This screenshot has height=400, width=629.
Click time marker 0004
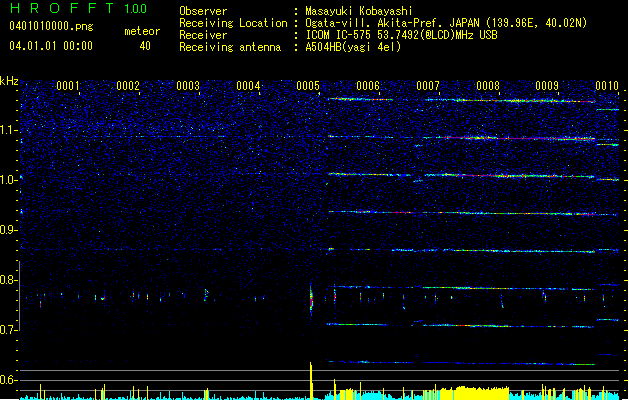pos(248,86)
